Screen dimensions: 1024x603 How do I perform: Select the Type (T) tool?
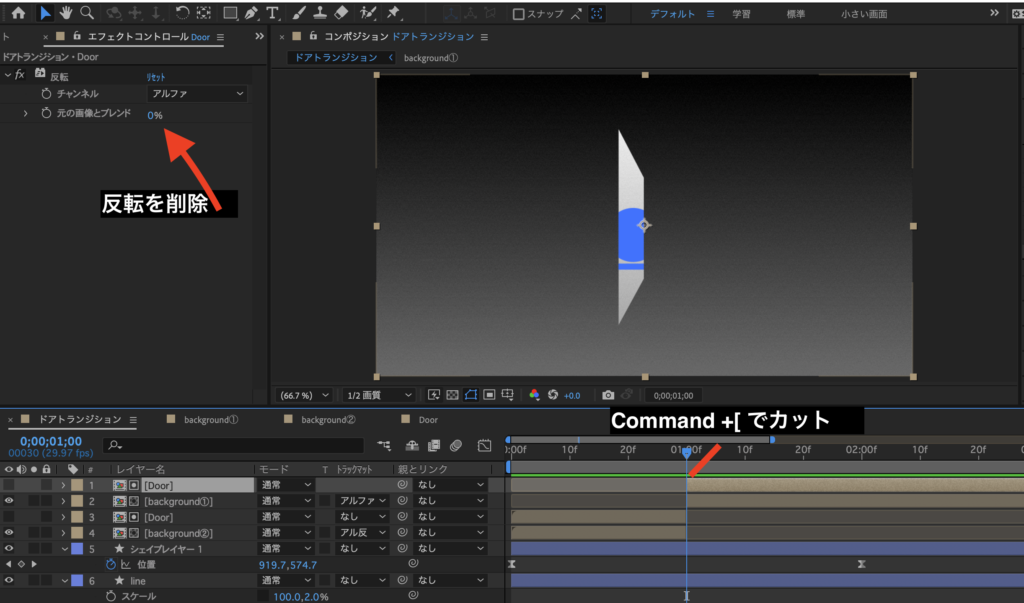tap(272, 13)
